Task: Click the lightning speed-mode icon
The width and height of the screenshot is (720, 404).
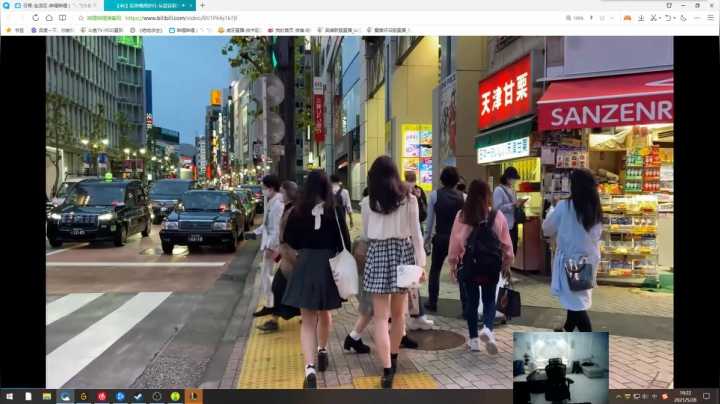Action: tap(591, 18)
